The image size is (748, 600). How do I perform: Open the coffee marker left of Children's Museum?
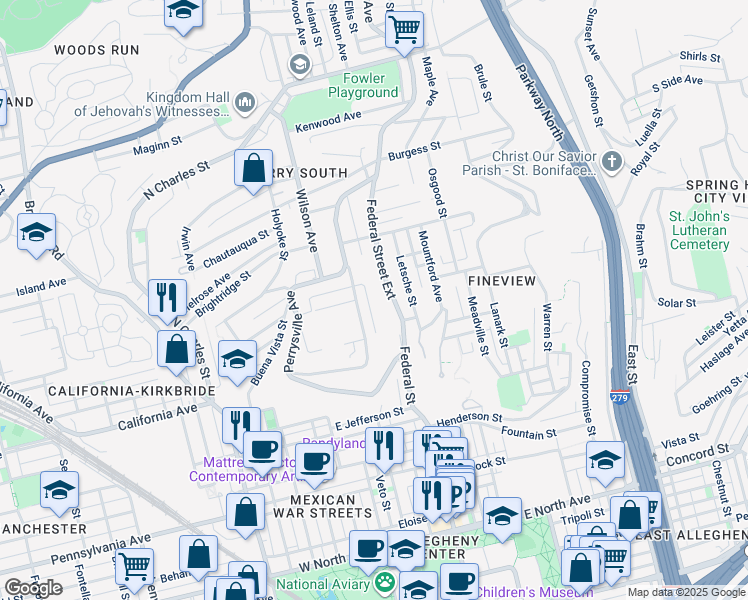point(459,582)
